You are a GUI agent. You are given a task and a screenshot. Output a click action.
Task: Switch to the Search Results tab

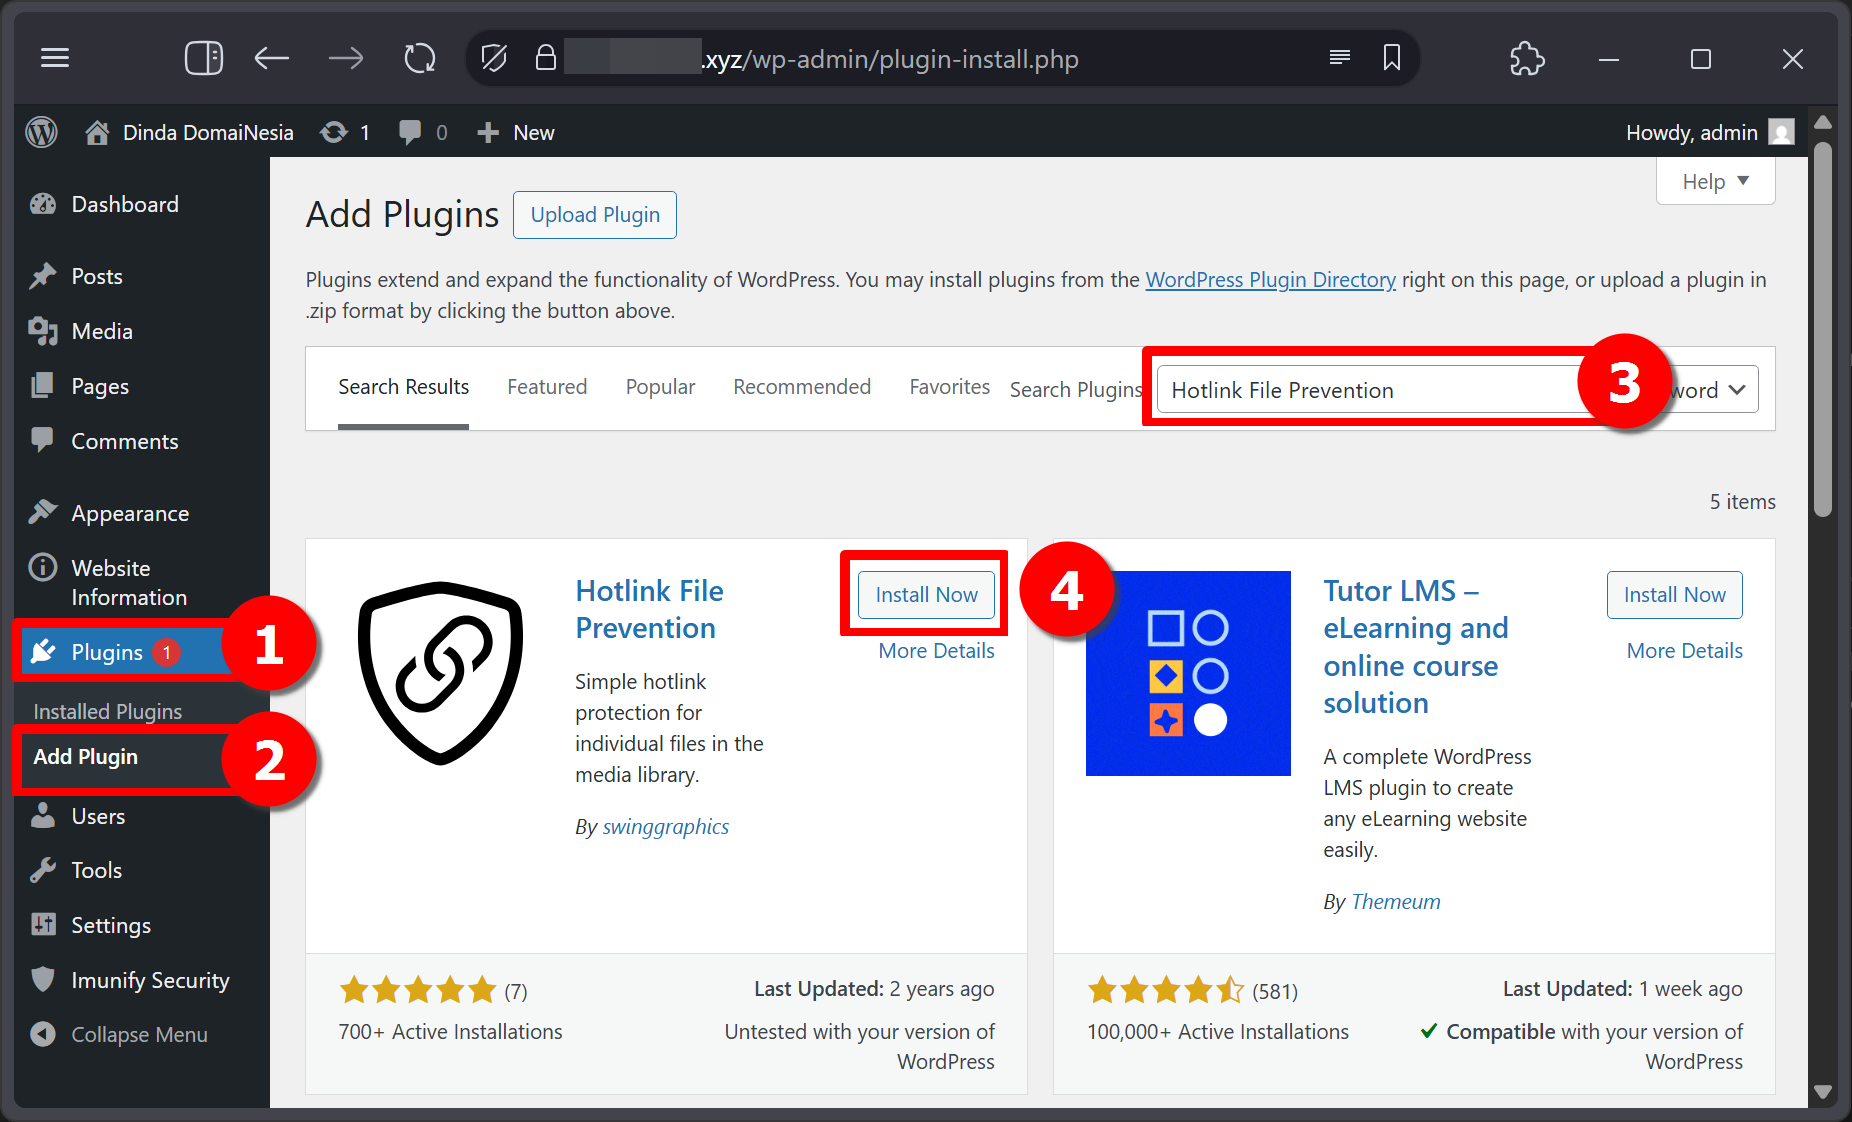tap(403, 387)
